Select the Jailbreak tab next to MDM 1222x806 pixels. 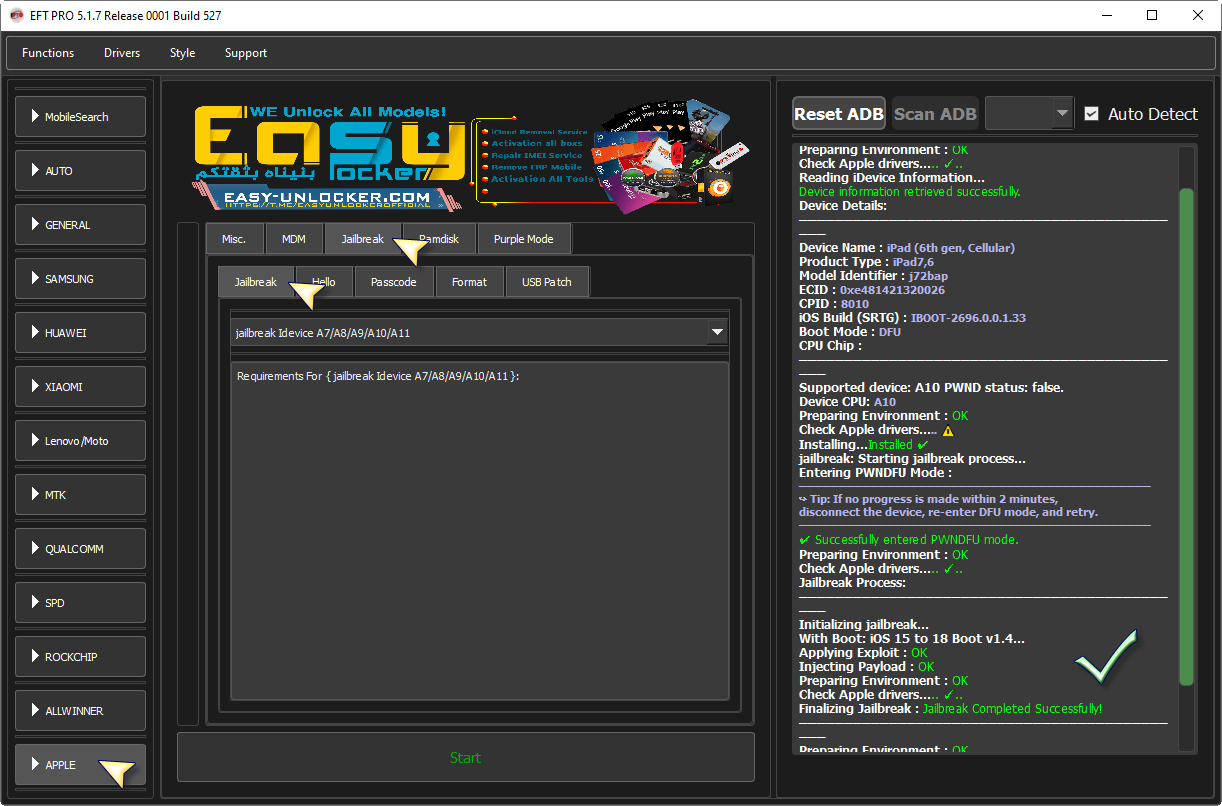coord(362,240)
